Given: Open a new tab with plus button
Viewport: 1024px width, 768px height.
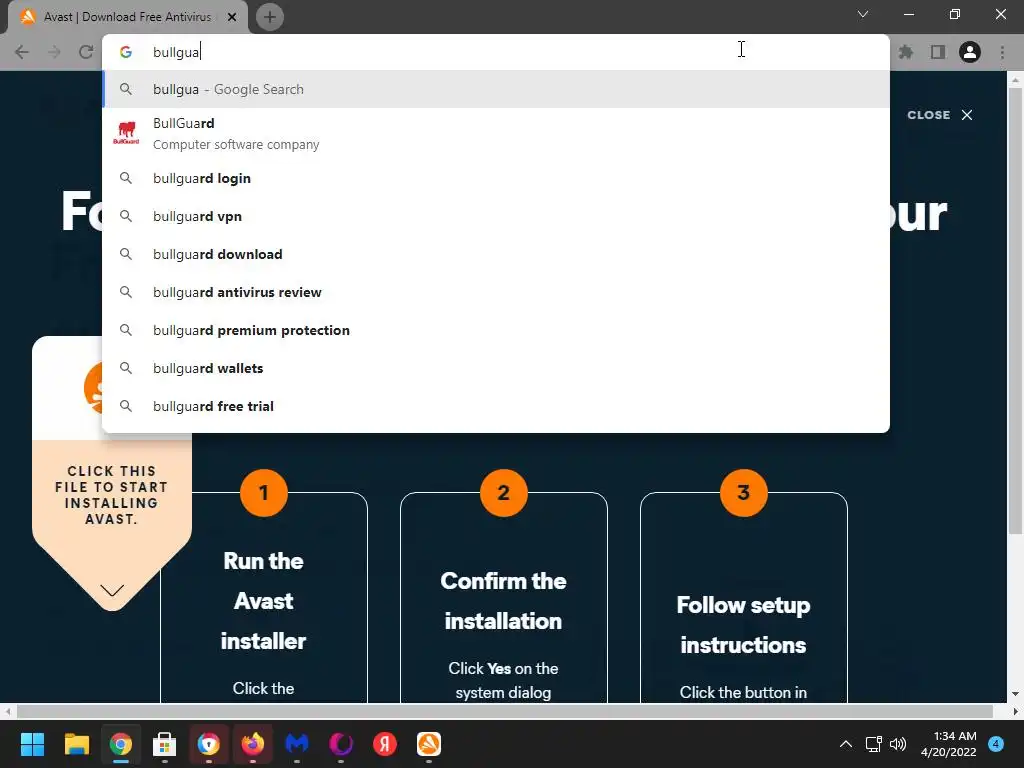Looking at the screenshot, I should [x=270, y=17].
